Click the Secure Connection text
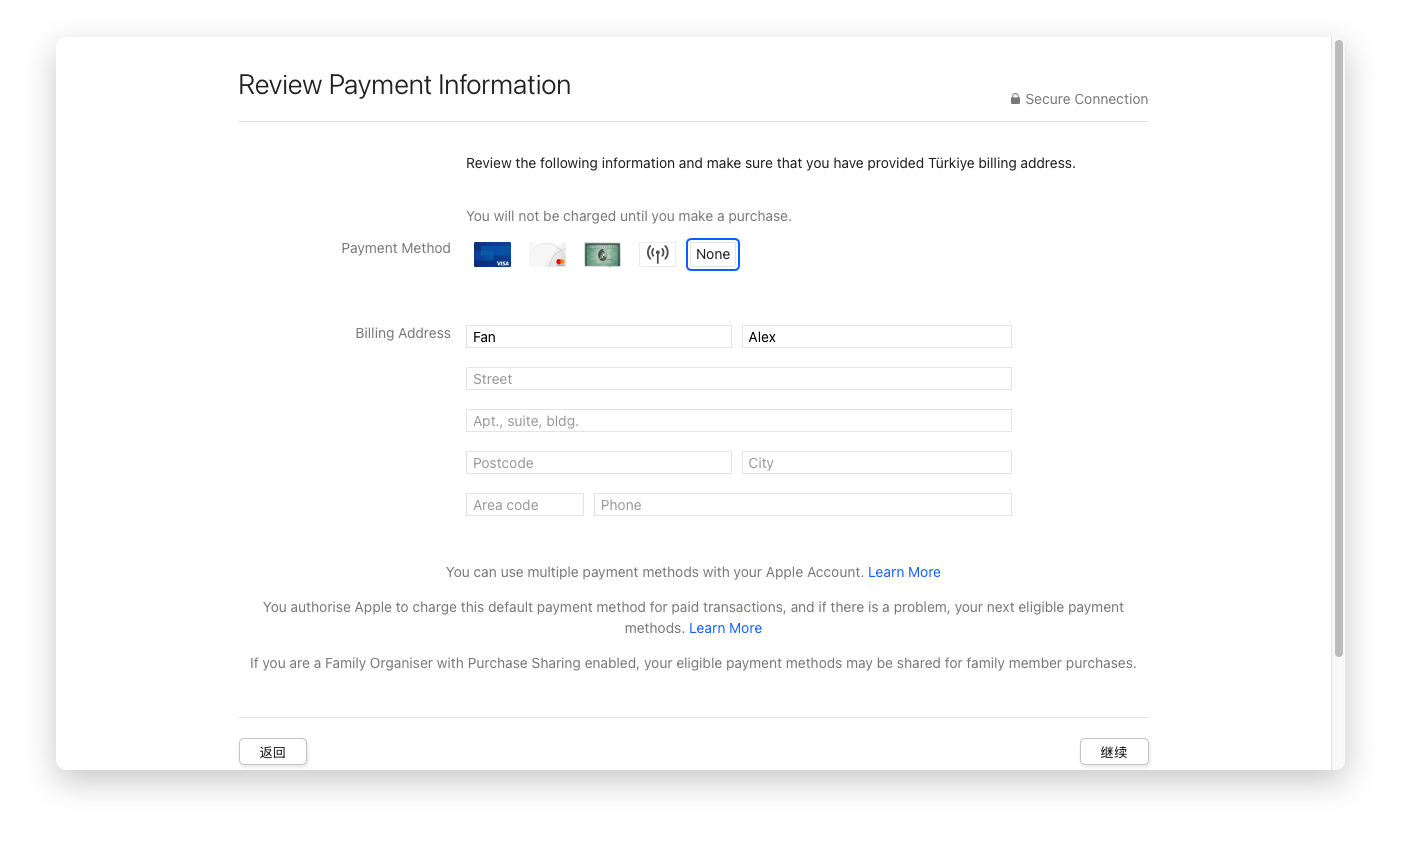Screen dimensions: 1402x845 (1086, 99)
